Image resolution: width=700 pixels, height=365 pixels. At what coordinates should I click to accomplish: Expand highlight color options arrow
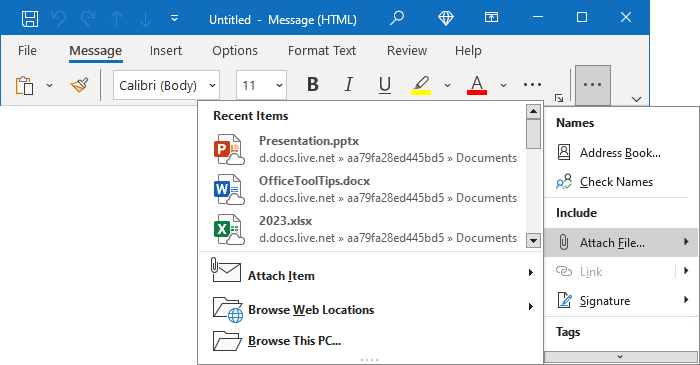click(447, 85)
